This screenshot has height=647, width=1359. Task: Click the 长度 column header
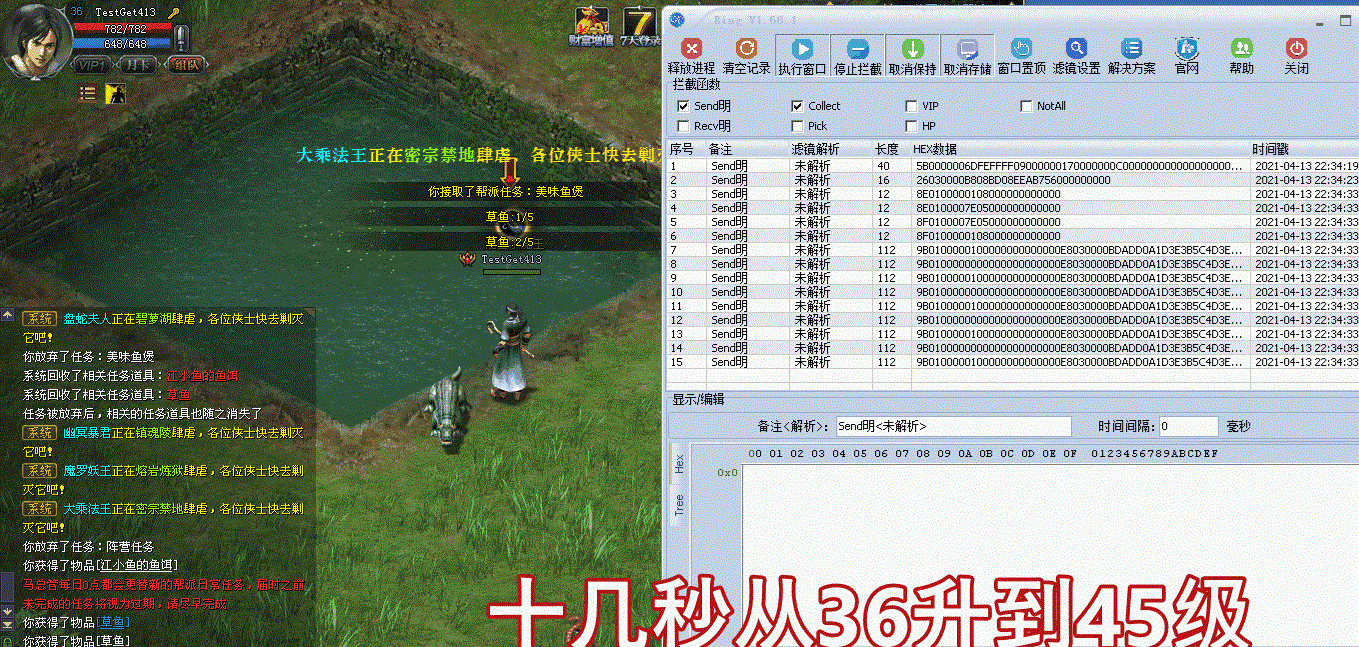[x=891, y=149]
